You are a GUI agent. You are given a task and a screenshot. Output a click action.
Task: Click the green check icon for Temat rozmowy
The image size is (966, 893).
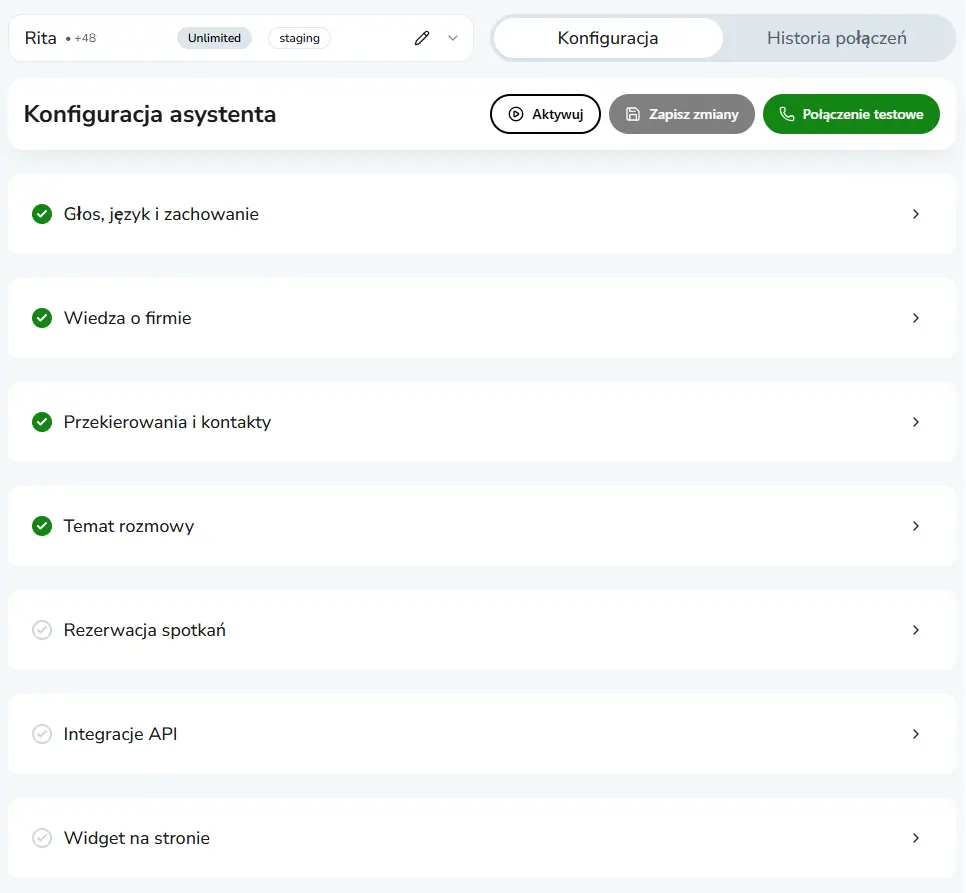[x=42, y=527]
